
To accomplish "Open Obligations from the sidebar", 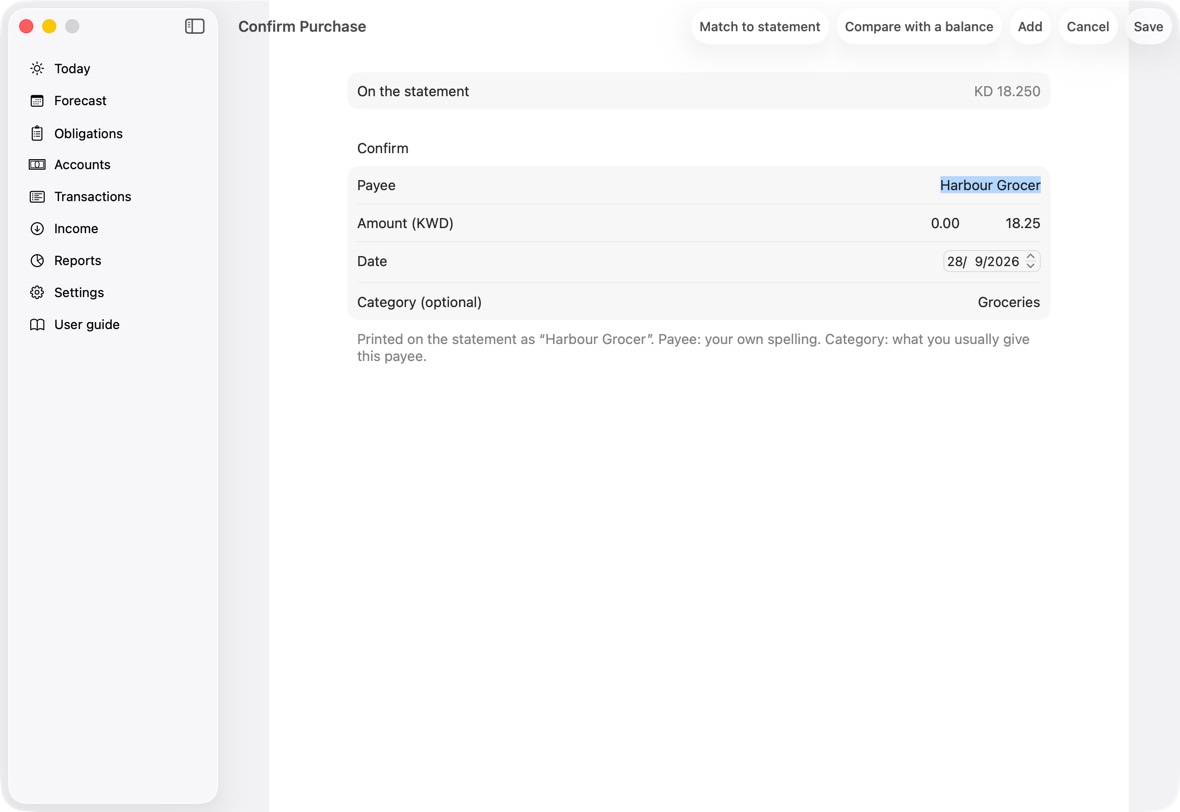I will point(88,133).
